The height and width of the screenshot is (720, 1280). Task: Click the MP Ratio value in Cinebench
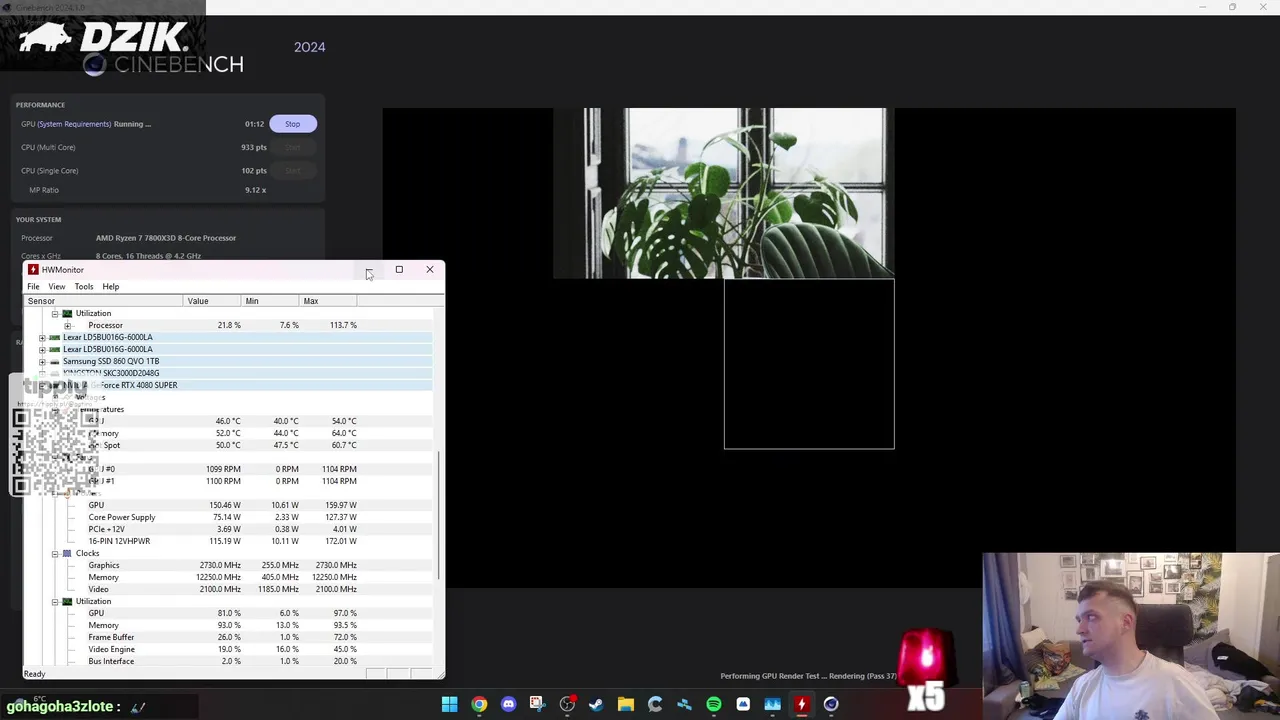(255, 190)
